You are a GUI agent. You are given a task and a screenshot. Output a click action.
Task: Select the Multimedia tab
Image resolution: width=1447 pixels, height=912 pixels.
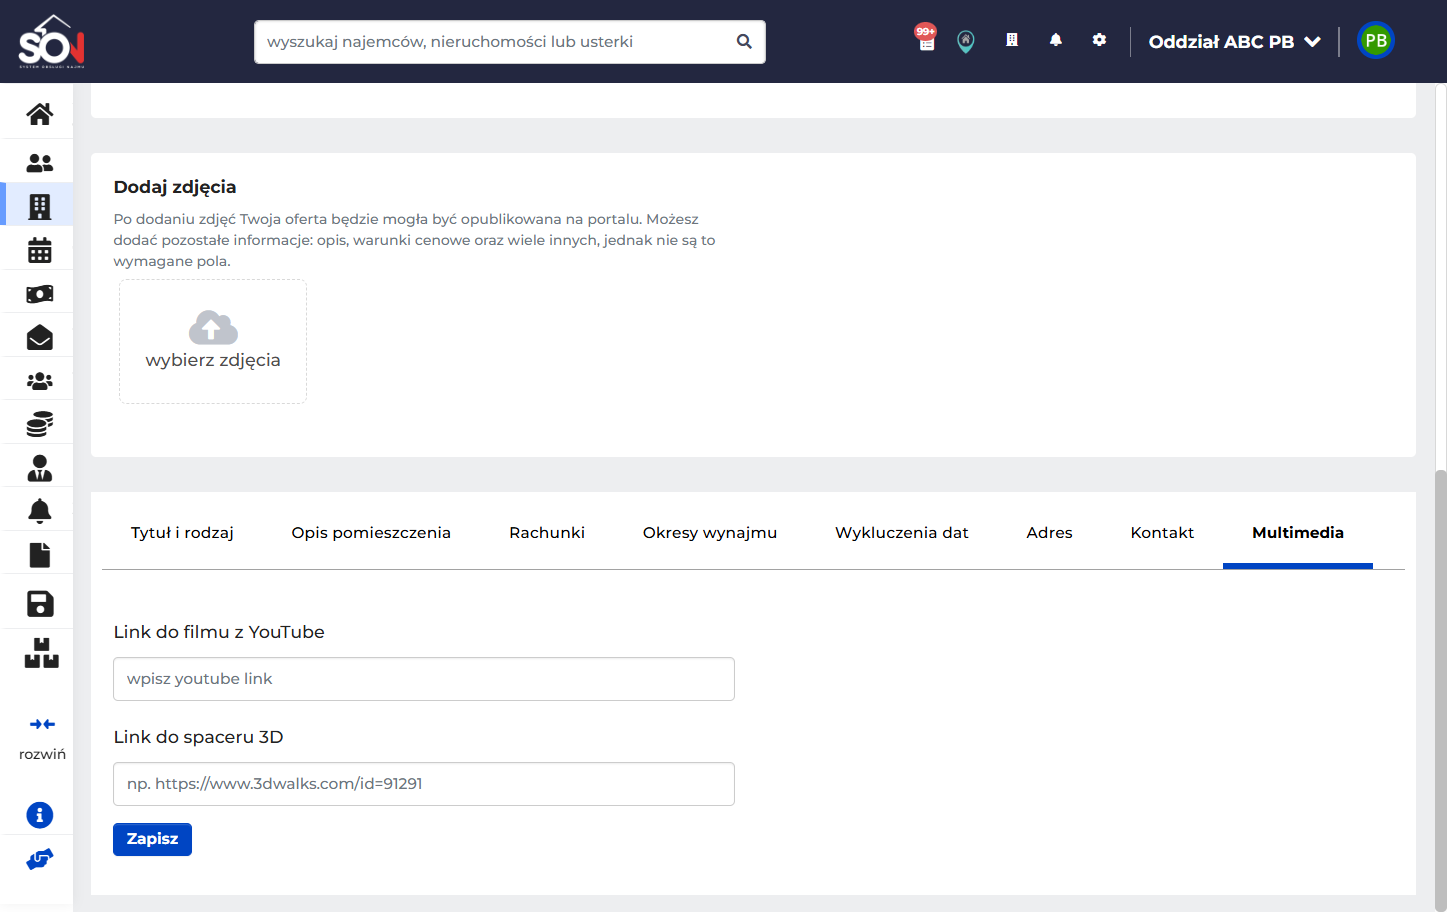[1298, 533]
